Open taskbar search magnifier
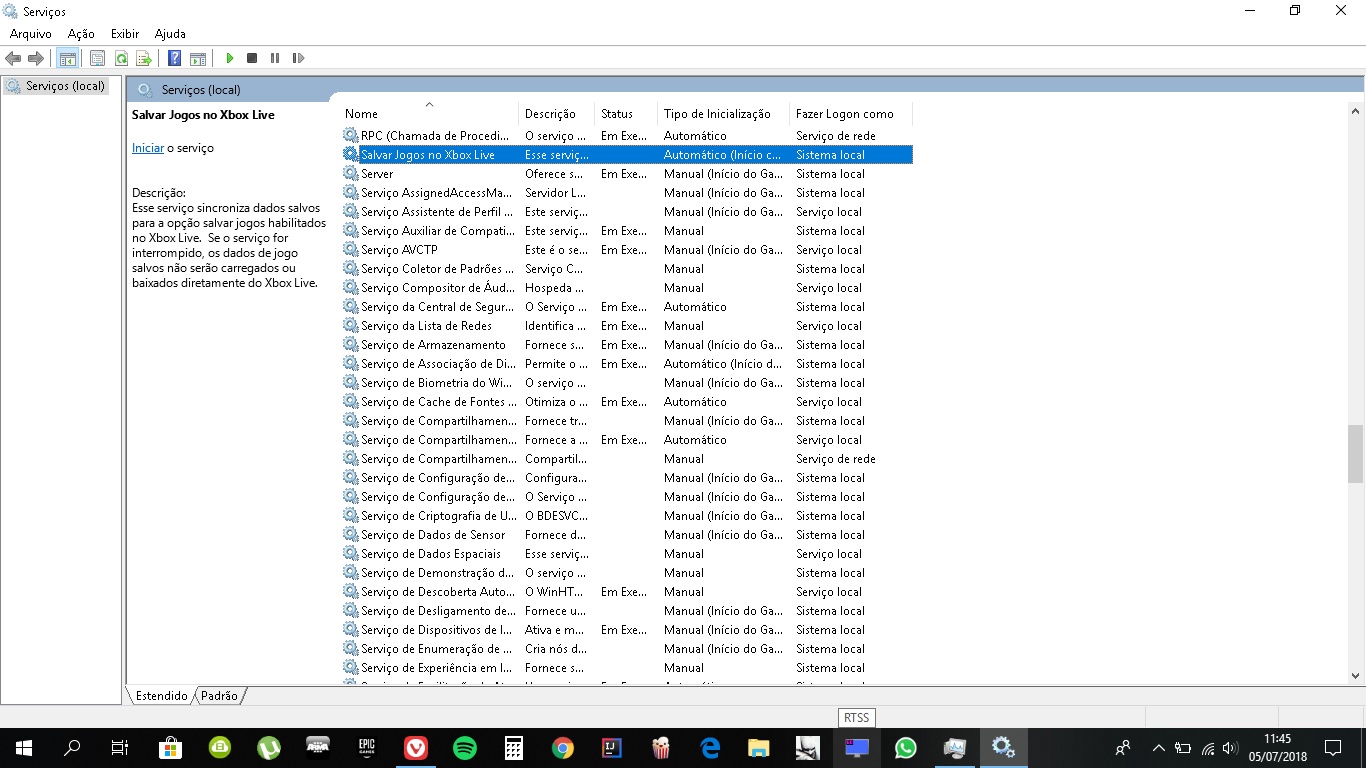 coord(72,748)
